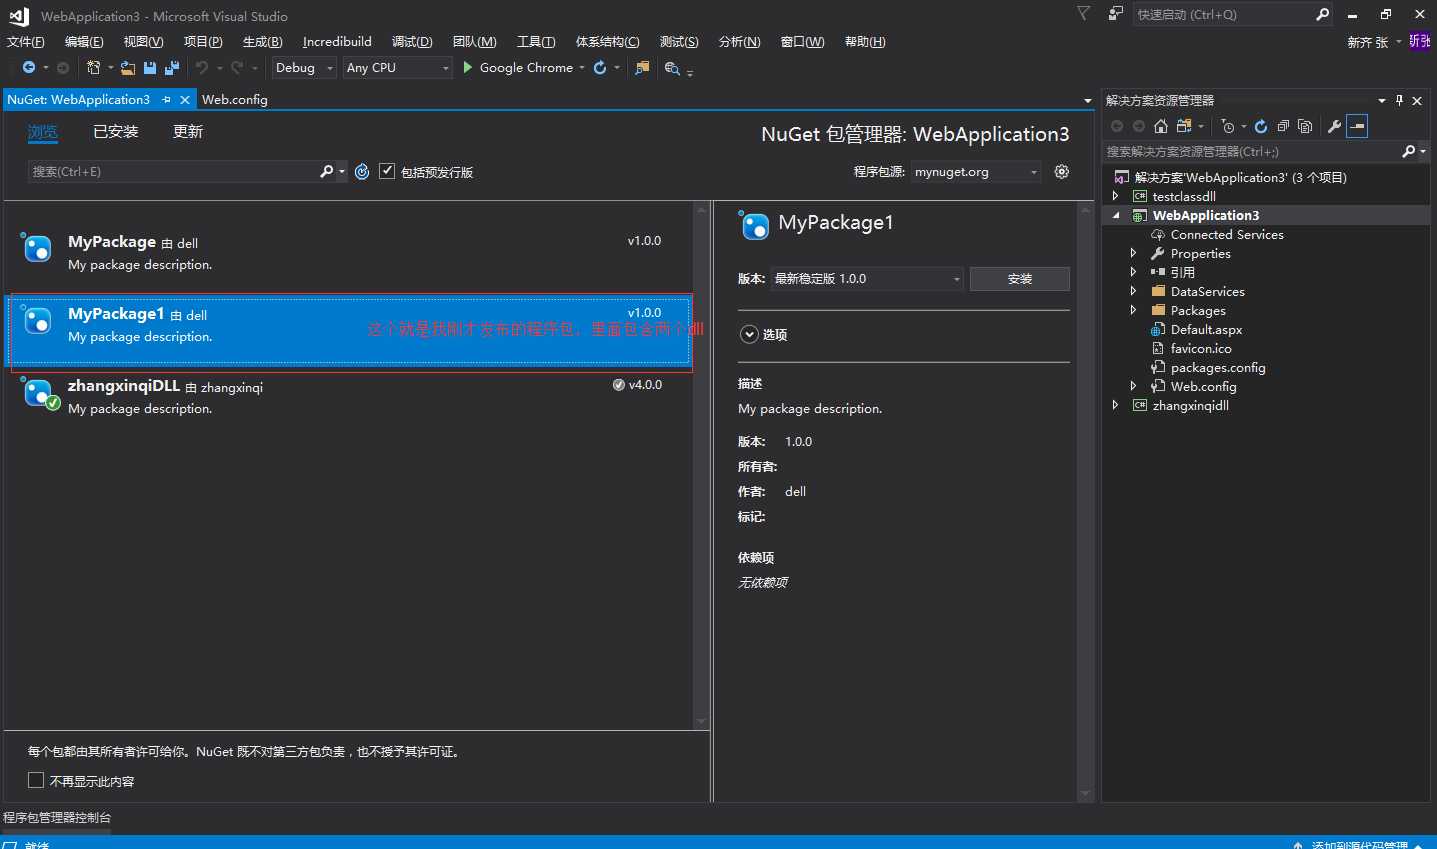Viewport: 1437px width, 849px height.
Task: Expand the DataServices folder
Action: (1133, 291)
